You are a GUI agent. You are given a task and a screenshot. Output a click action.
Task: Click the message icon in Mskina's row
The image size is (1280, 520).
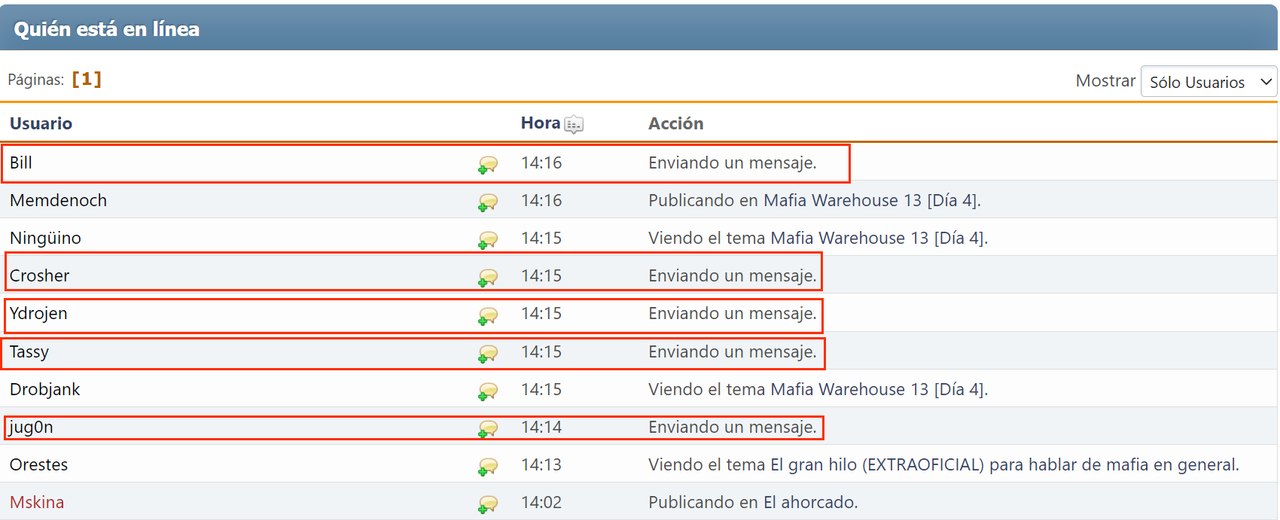[x=488, y=504]
